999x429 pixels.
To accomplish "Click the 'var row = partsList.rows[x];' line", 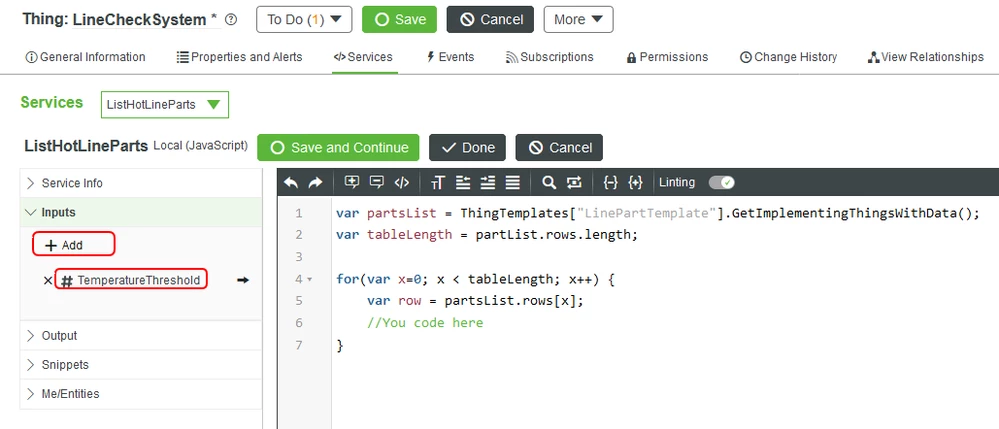I will [475, 301].
